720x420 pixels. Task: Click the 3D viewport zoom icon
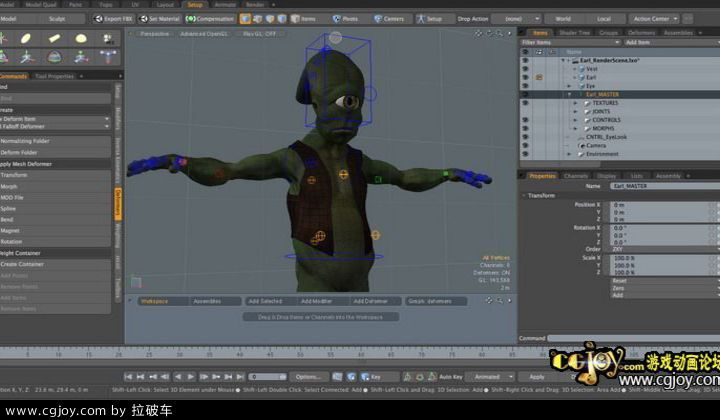pos(499,34)
